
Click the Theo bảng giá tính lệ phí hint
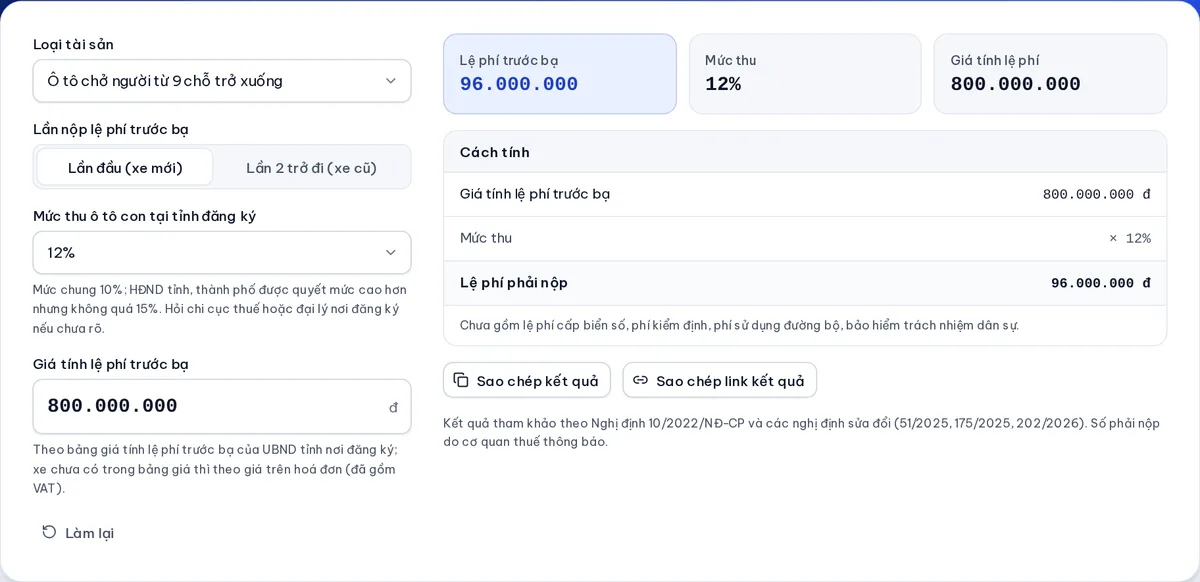click(x=216, y=469)
